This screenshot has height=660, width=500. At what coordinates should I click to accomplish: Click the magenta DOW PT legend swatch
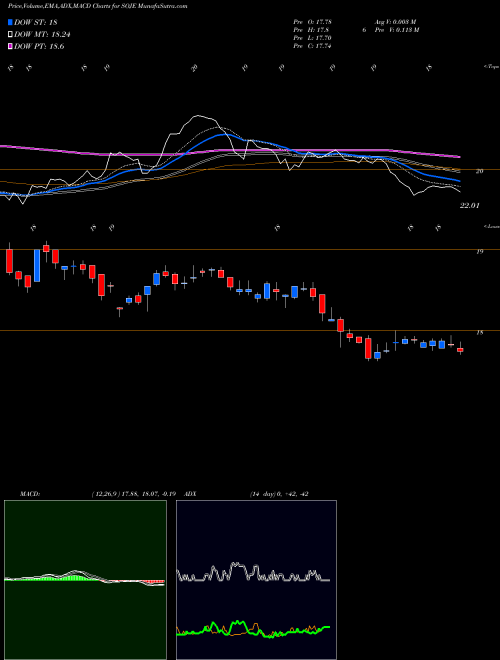[10, 47]
